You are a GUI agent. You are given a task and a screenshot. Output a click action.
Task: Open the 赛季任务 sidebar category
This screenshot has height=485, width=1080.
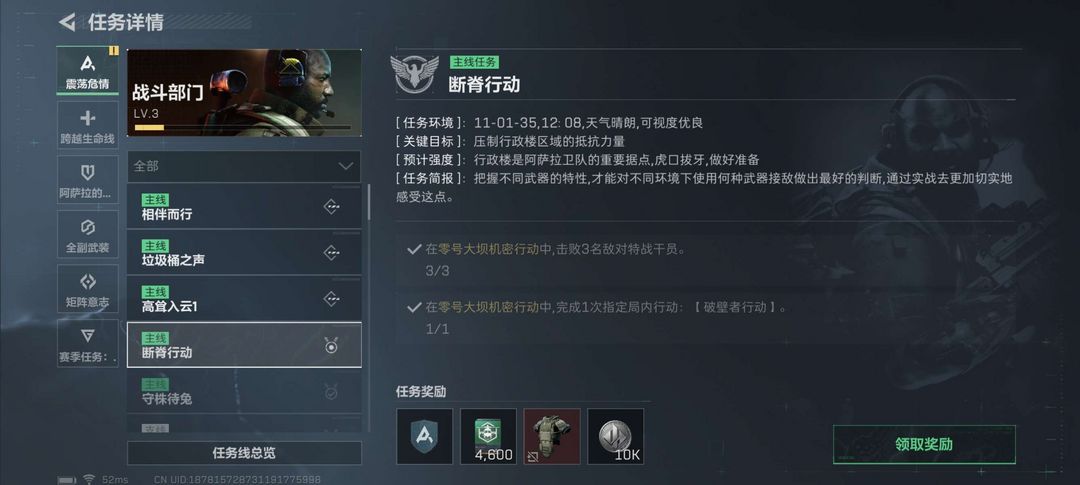[x=87, y=342]
